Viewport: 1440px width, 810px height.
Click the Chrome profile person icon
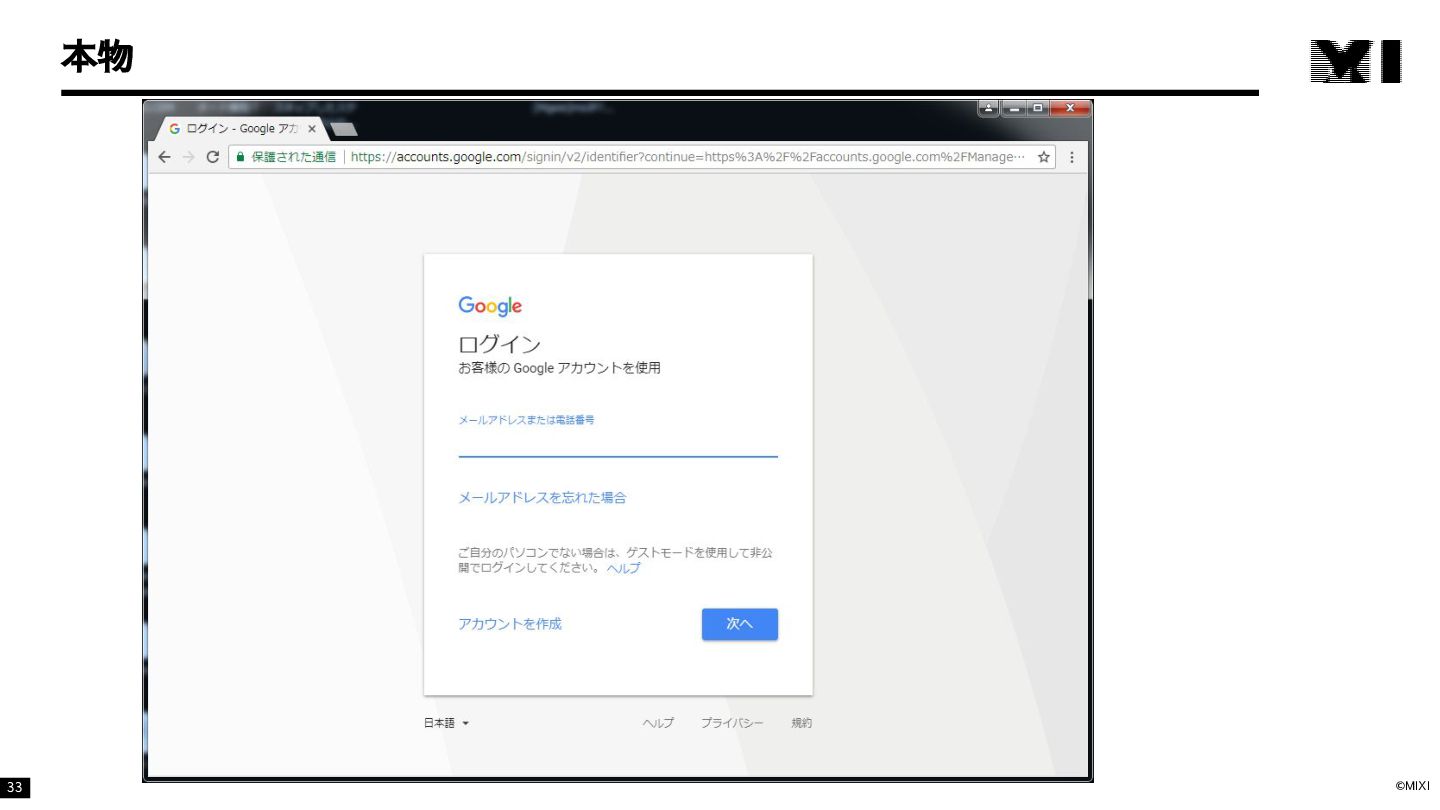[x=989, y=107]
